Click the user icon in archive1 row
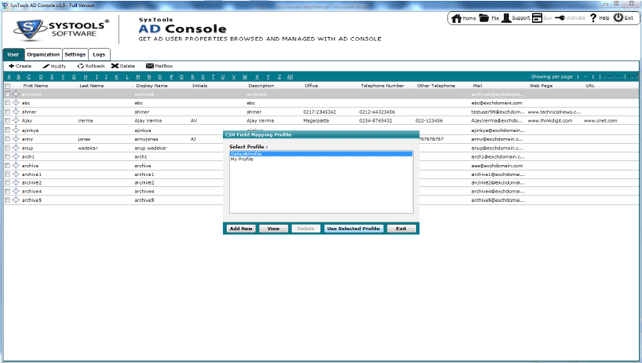Screen dimensions: 642x363 16,174
